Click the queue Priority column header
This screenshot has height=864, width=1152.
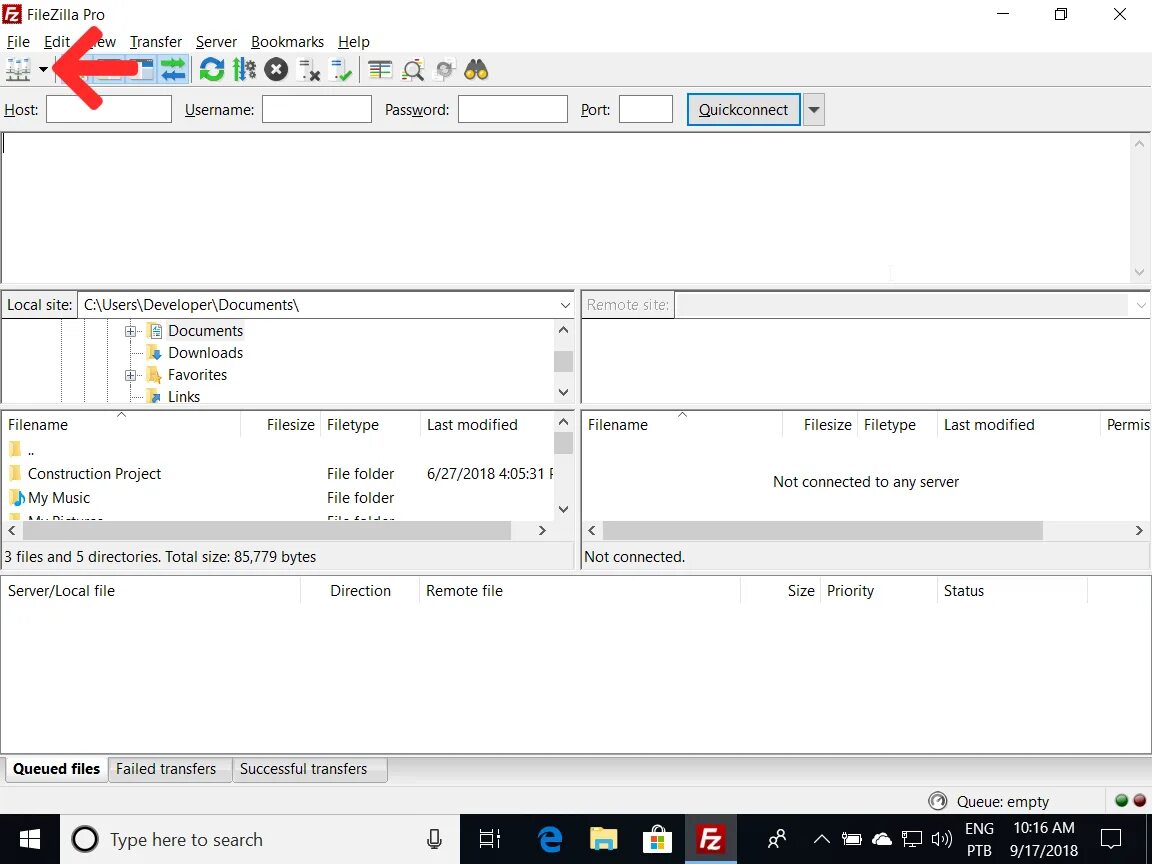tap(879, 591)
